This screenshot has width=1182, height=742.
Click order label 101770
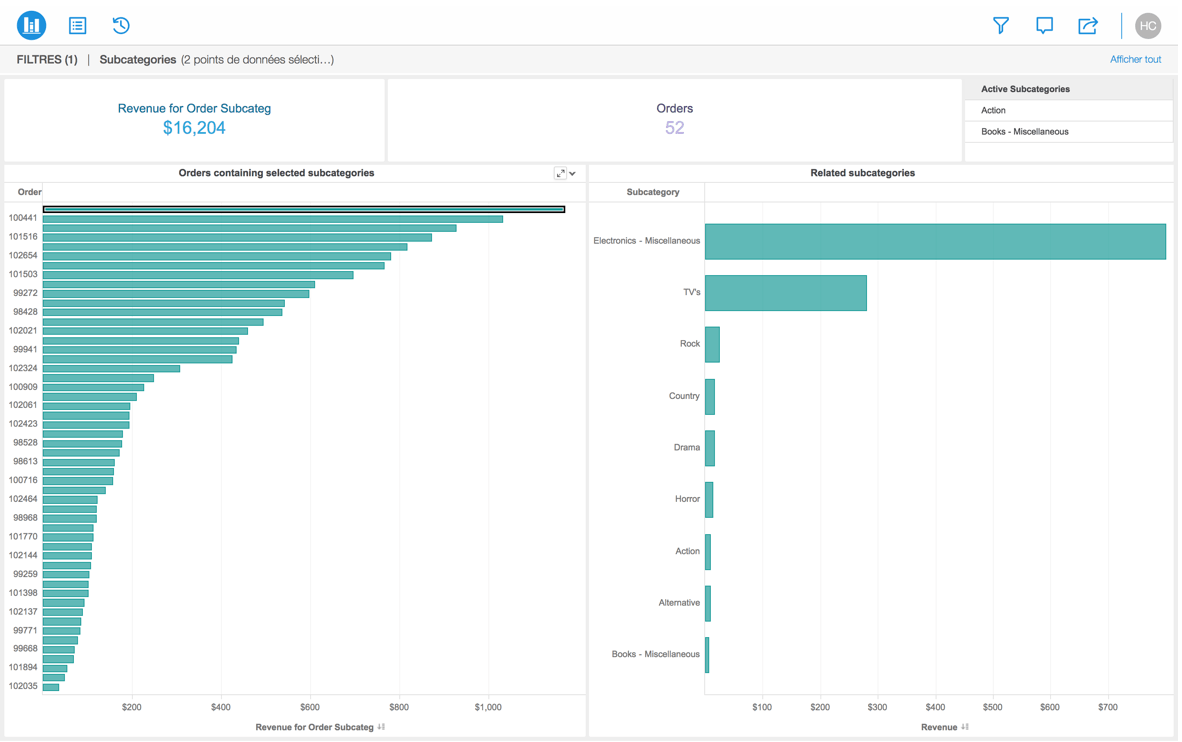click(23, 537)
